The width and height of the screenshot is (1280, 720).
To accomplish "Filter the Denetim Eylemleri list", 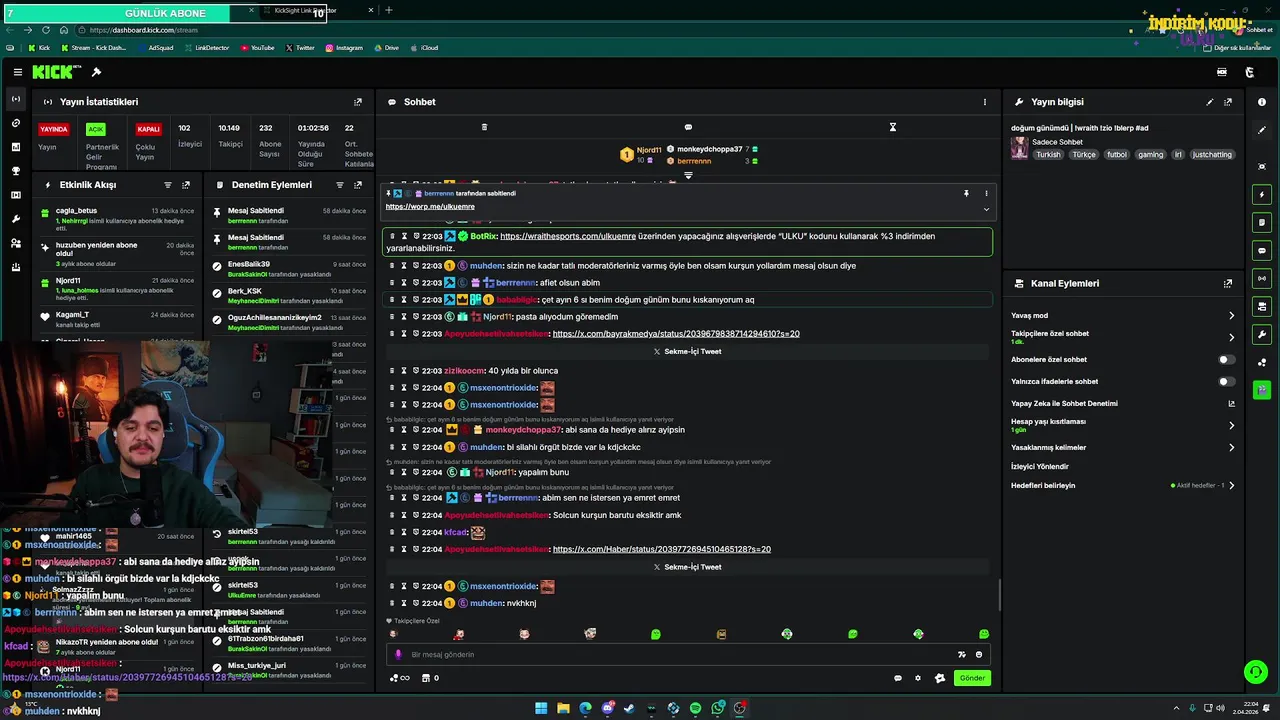I will (x=340, y=185).
